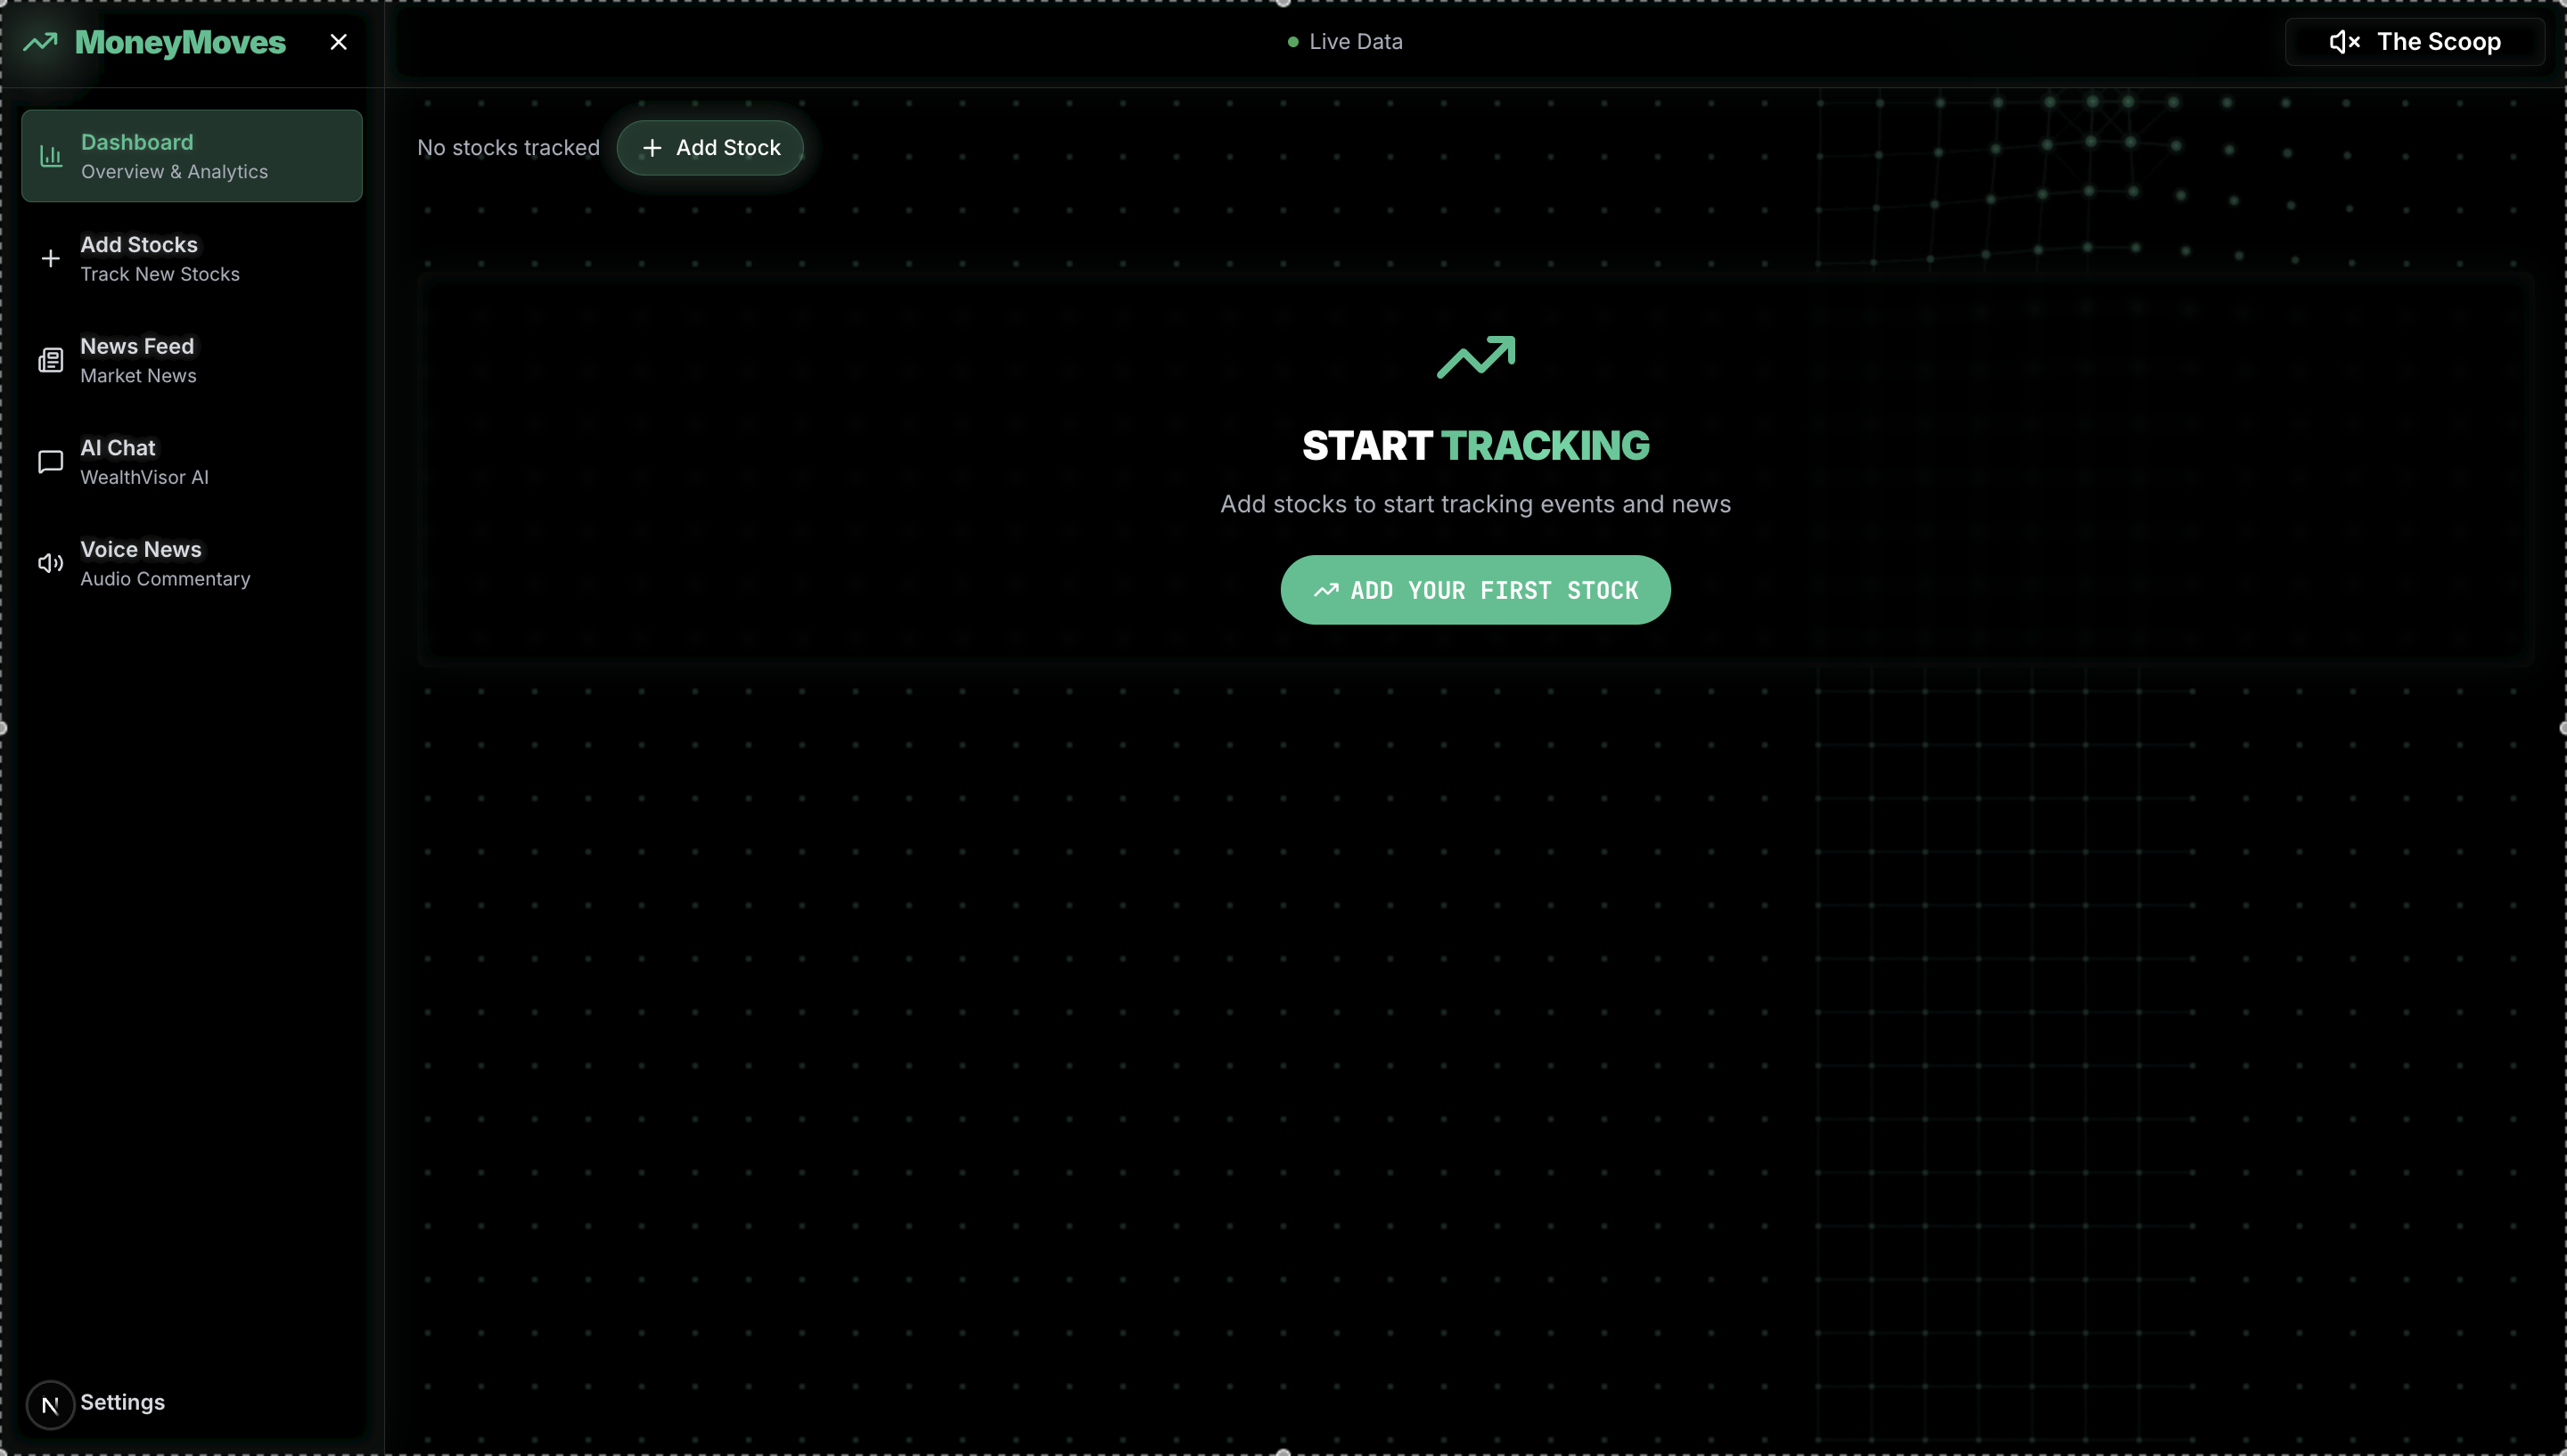This screenshot has height=1456, width=2567.
Task: Click the Live Data status indicator
Action: (x=1345, y=42)
